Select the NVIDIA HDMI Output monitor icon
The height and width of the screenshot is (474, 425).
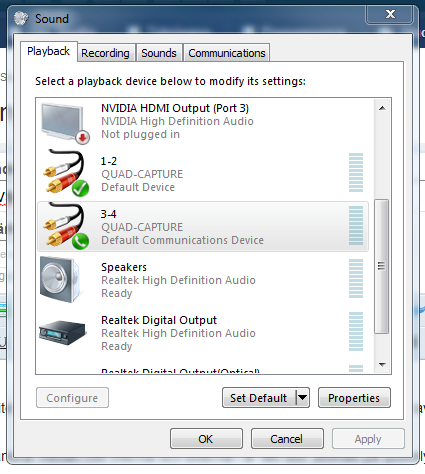click(x=65, y=124)
